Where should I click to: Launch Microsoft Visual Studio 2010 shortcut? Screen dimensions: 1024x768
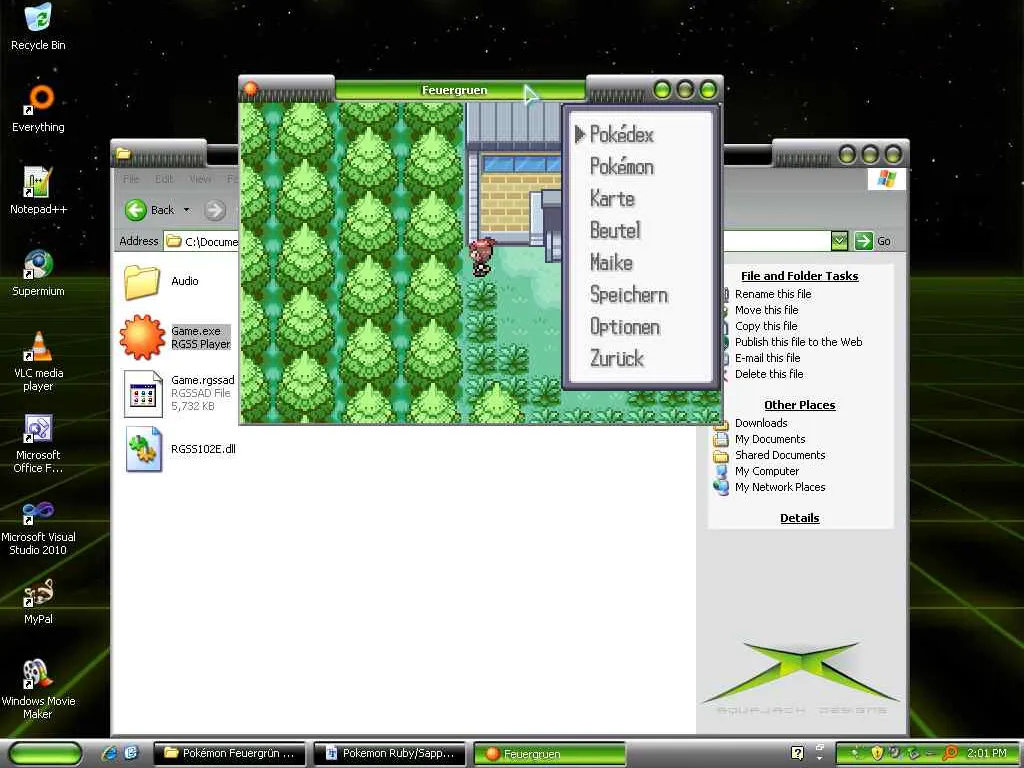[x=38, y=511]
